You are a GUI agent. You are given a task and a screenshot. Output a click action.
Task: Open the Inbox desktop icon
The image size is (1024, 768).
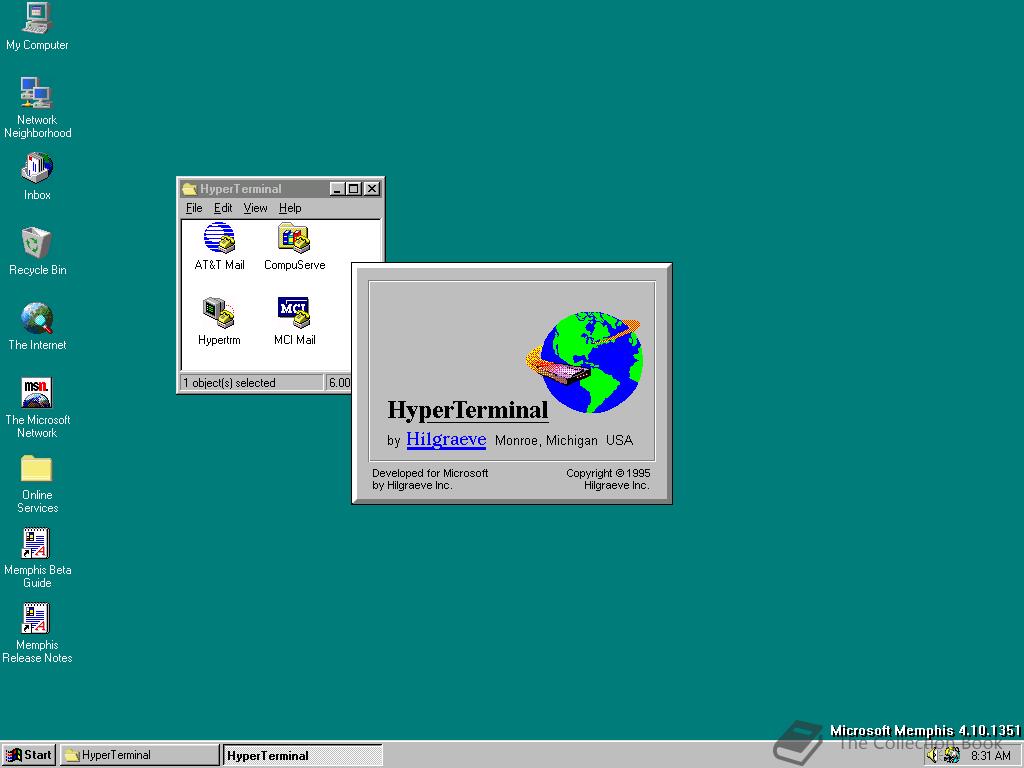click(37, 169)
